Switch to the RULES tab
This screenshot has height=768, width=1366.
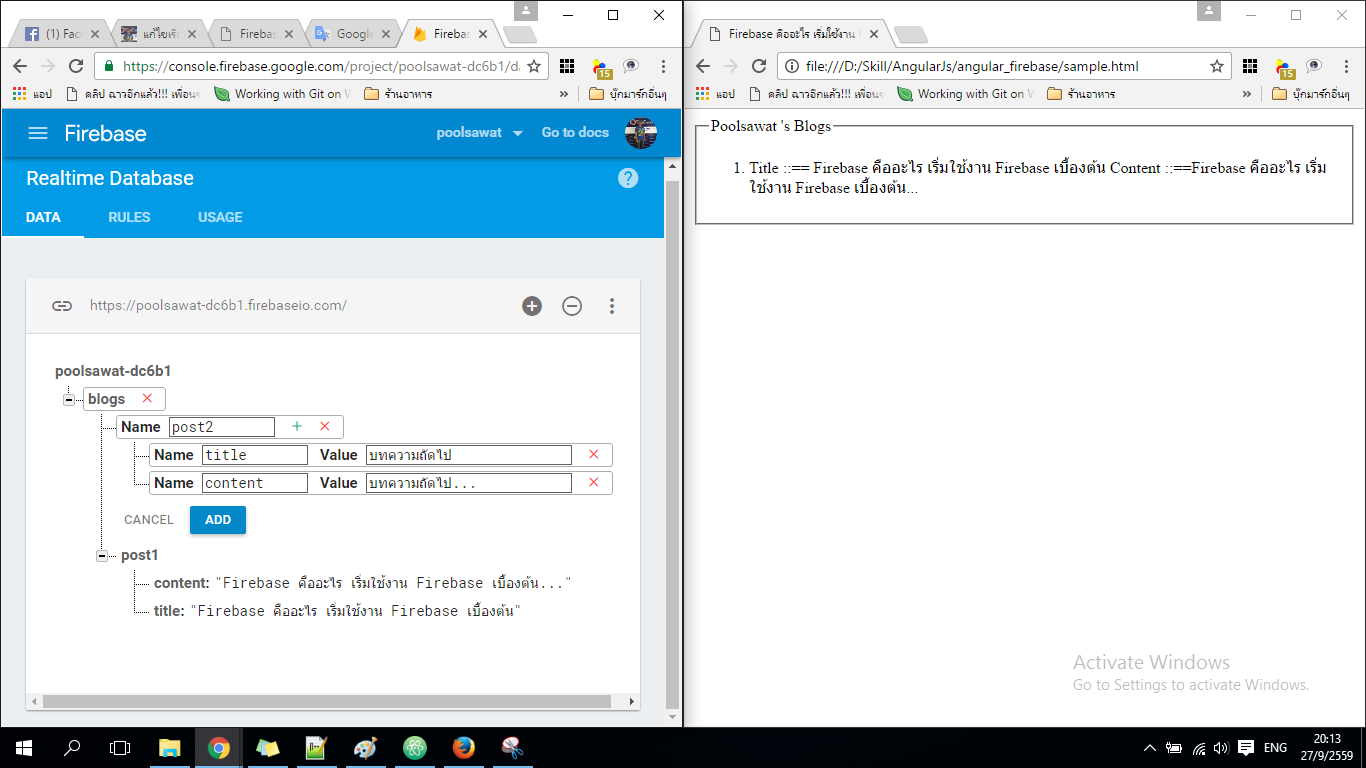tap(129, 217)
